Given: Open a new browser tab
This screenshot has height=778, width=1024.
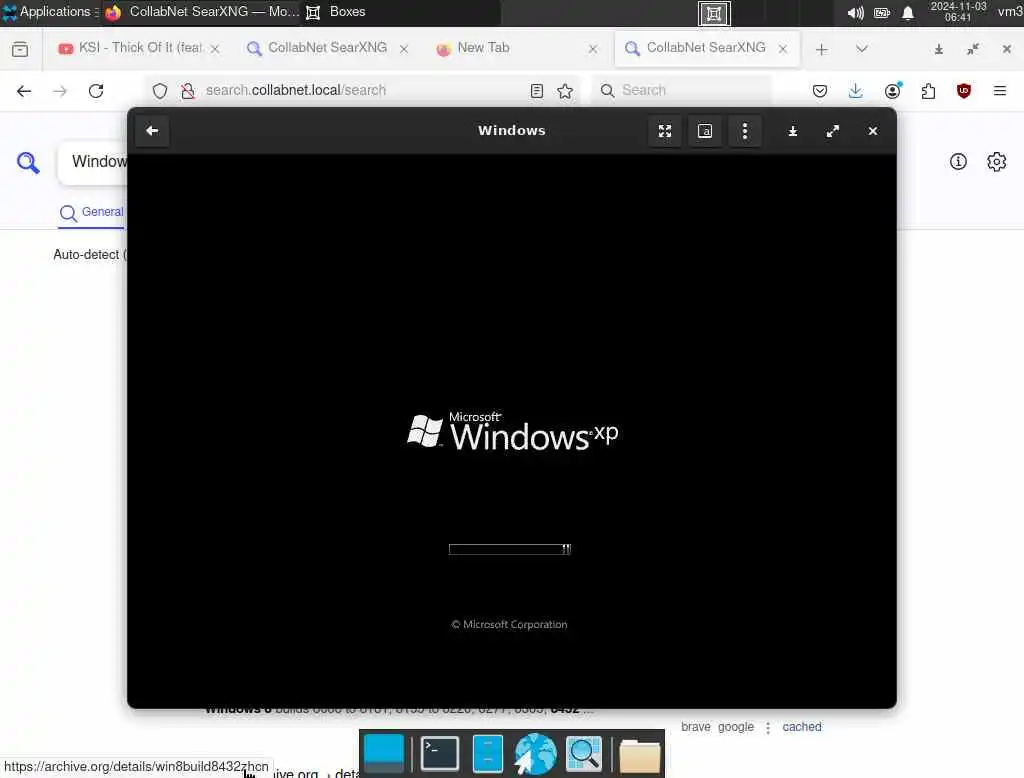Looking at the screenshot, I should click(x=822, y=50).
